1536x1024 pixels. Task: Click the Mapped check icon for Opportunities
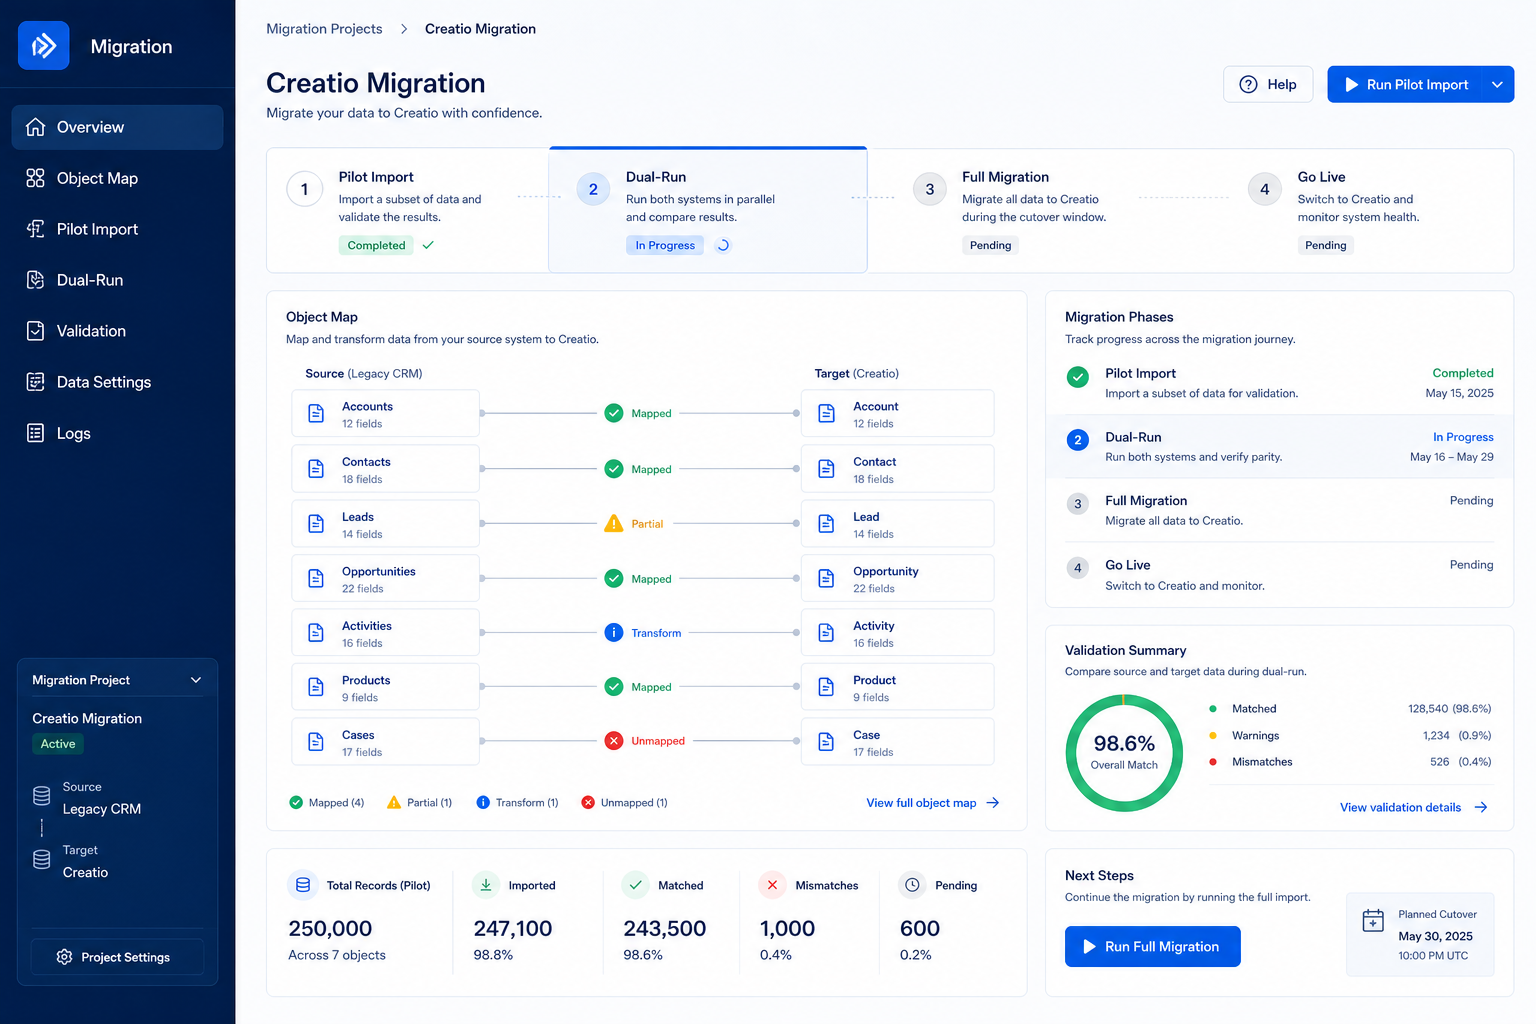(x=614, y=579)
